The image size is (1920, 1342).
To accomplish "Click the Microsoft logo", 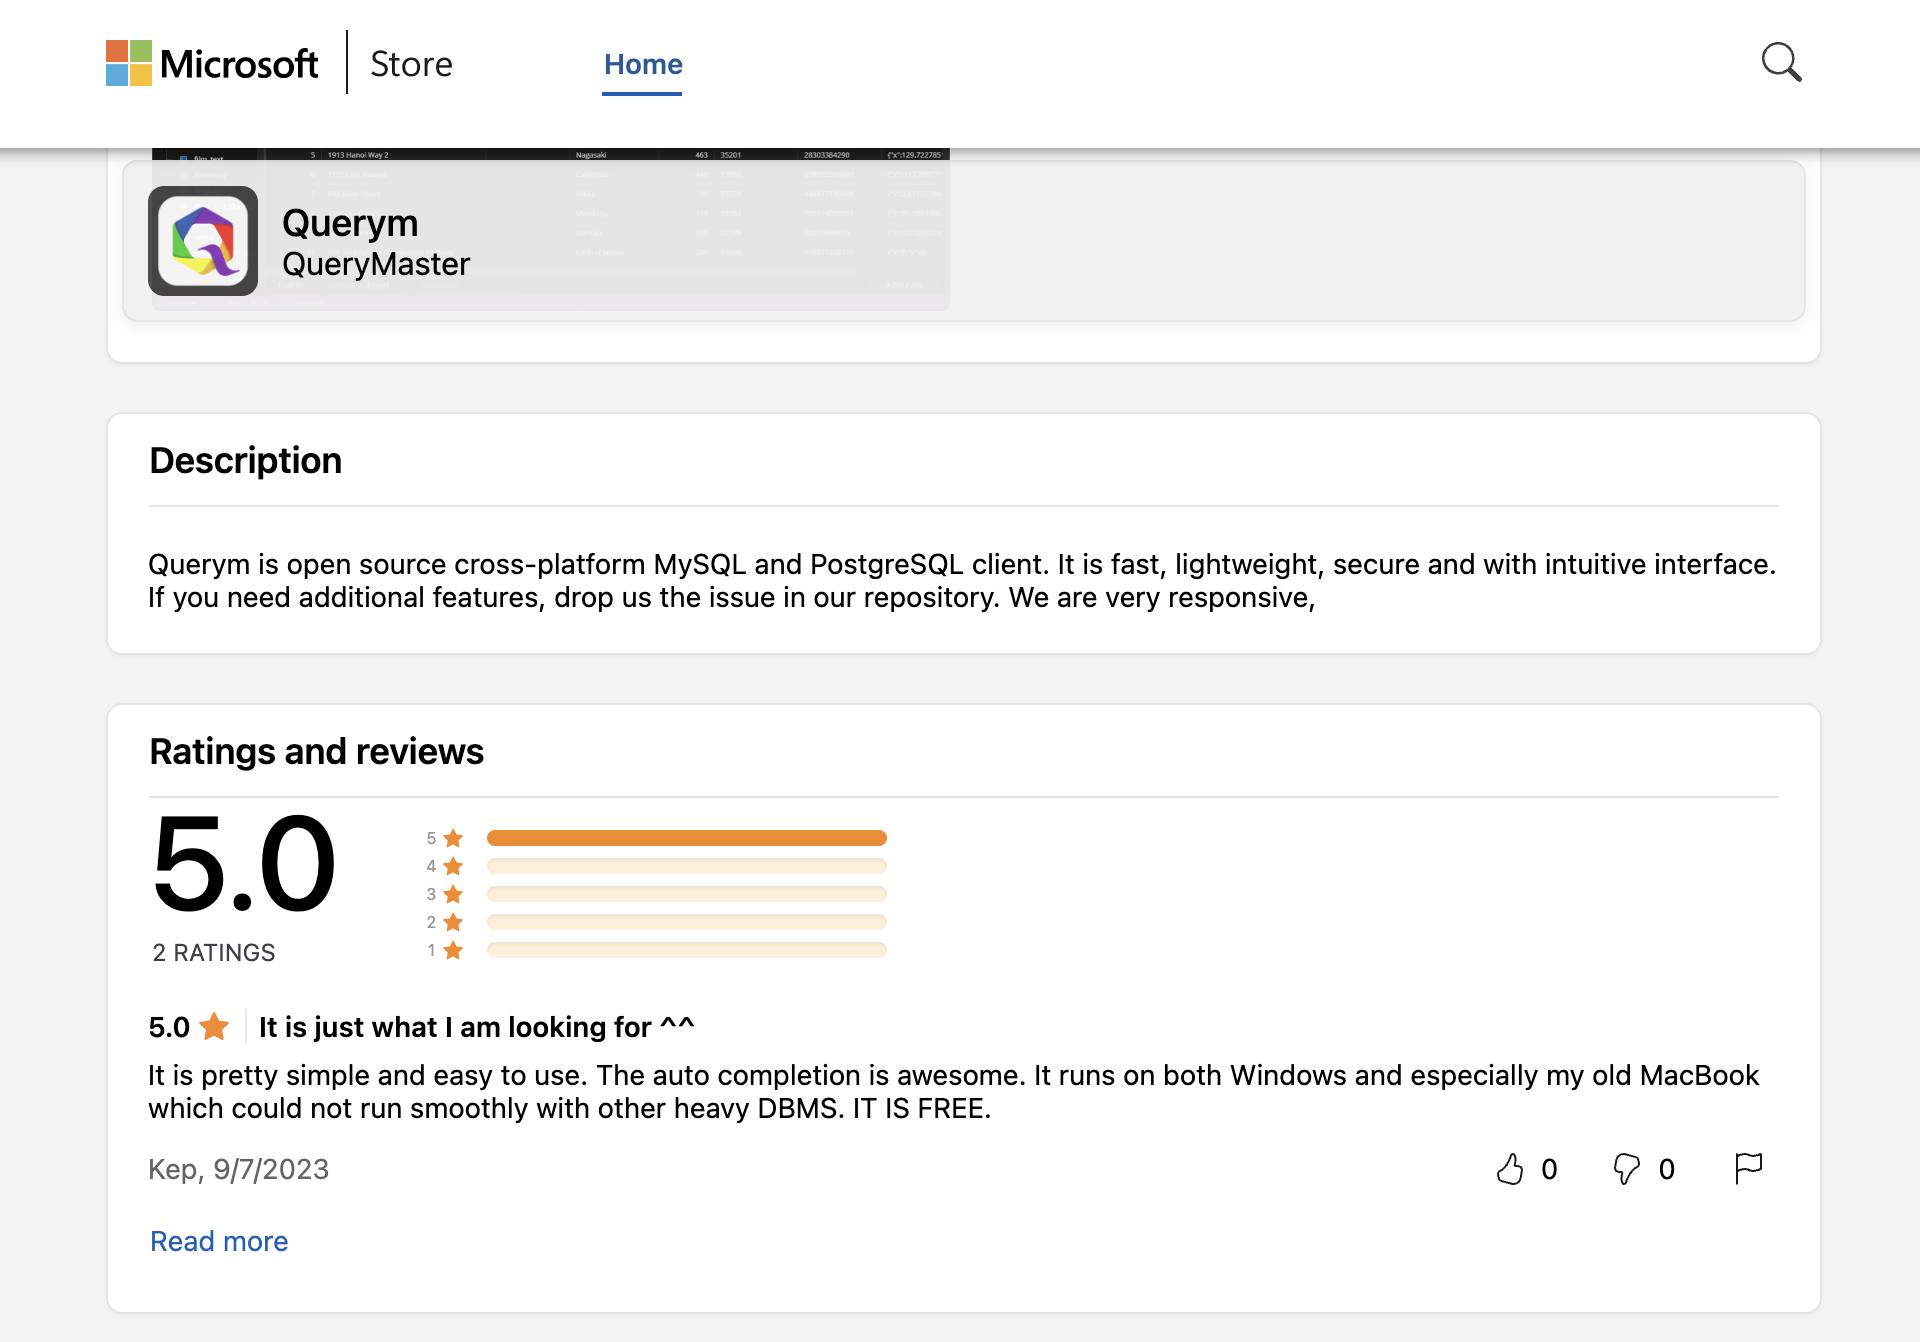I will tap(212, 63).
